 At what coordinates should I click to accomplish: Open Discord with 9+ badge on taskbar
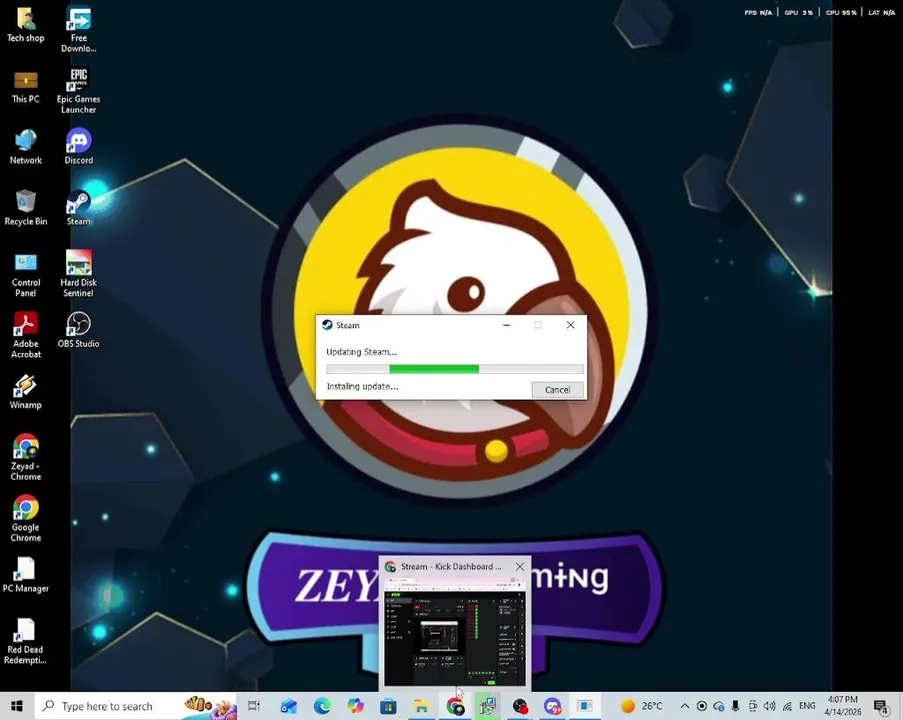coord(553,706)
